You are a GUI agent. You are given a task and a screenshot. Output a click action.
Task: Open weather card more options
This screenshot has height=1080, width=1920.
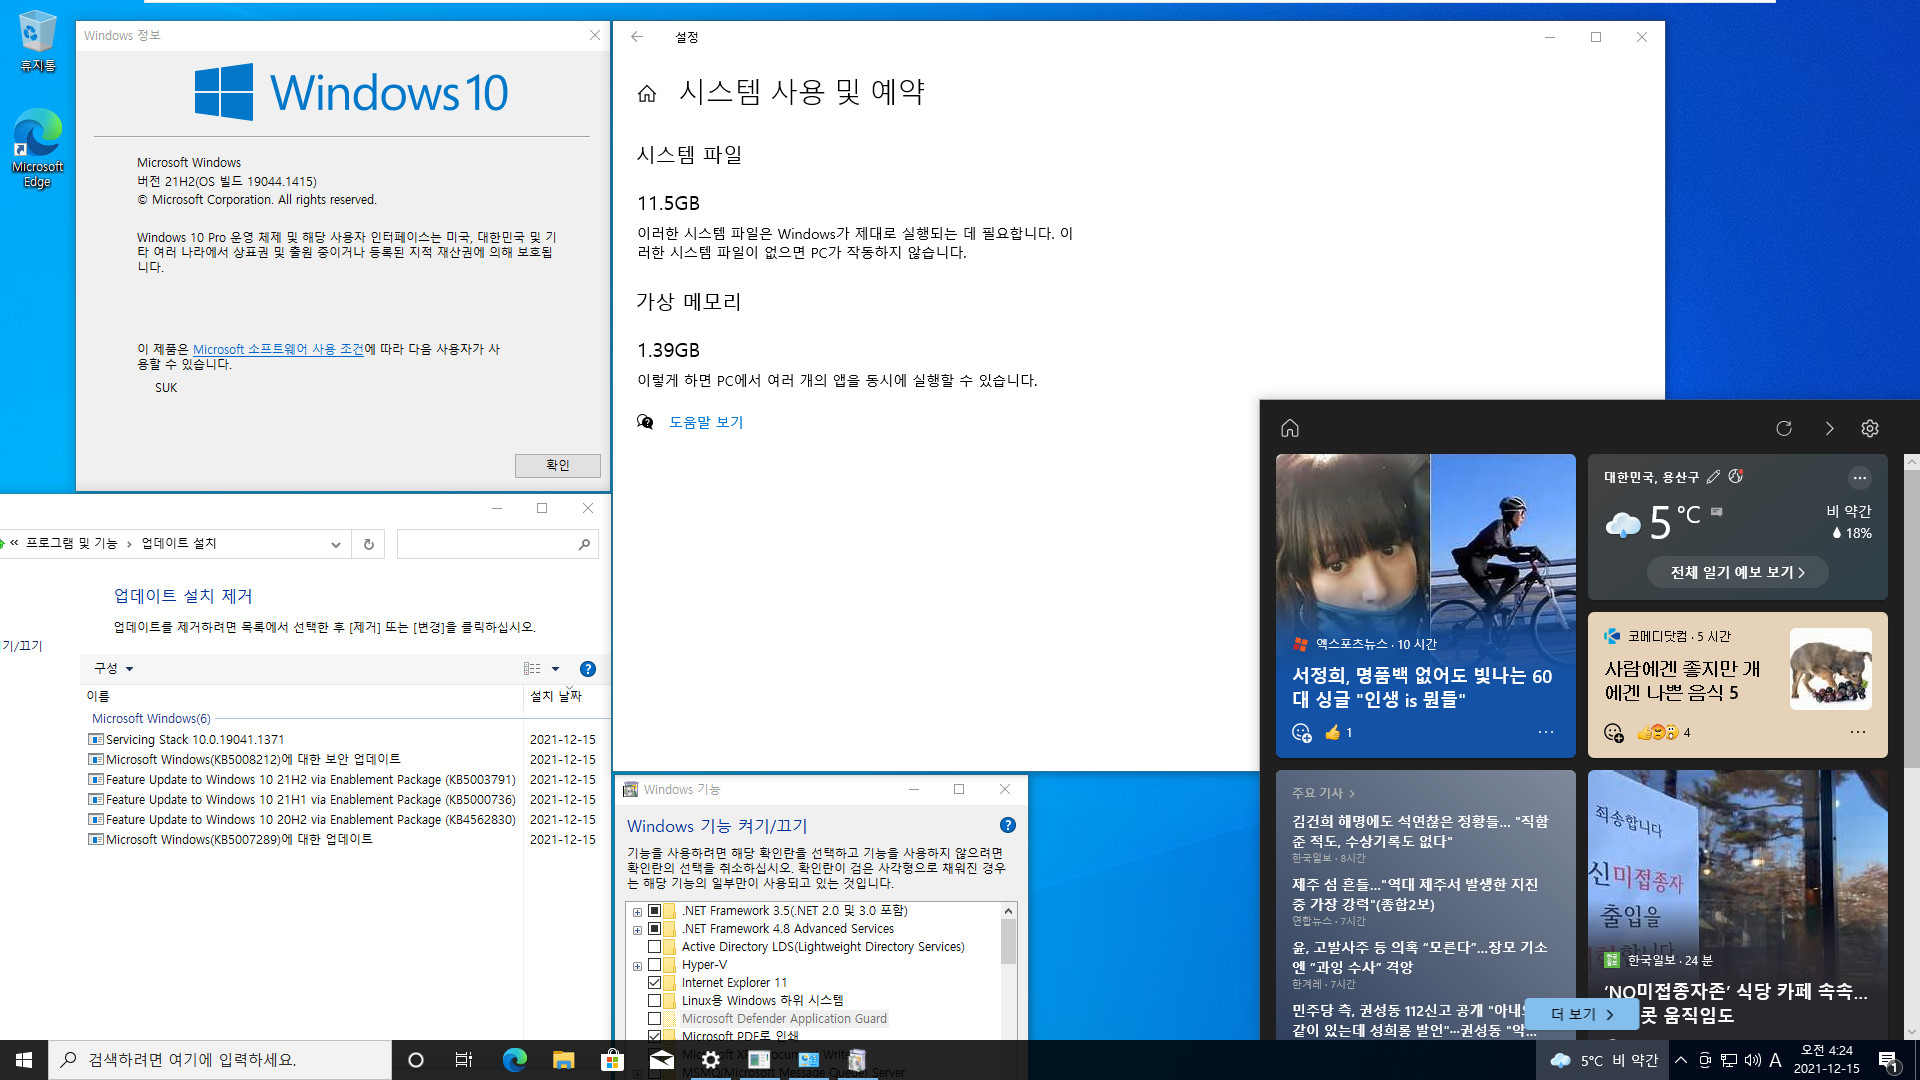(x=1859, y=477)
